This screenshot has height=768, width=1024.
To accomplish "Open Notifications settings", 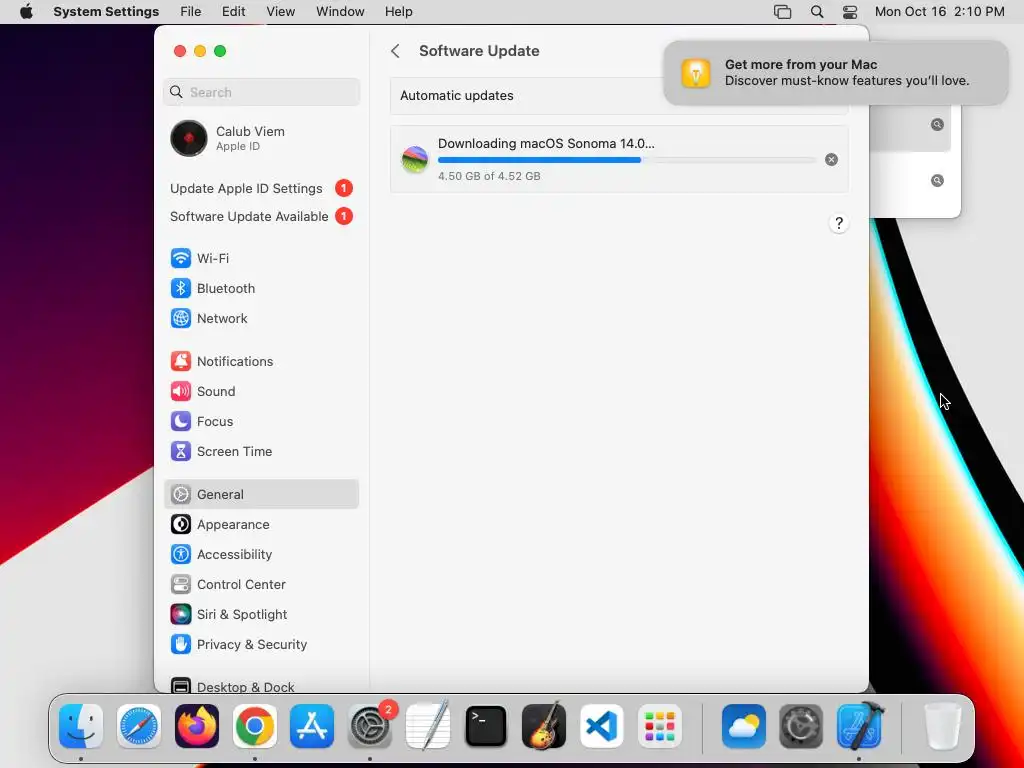I will click(261, 361).
